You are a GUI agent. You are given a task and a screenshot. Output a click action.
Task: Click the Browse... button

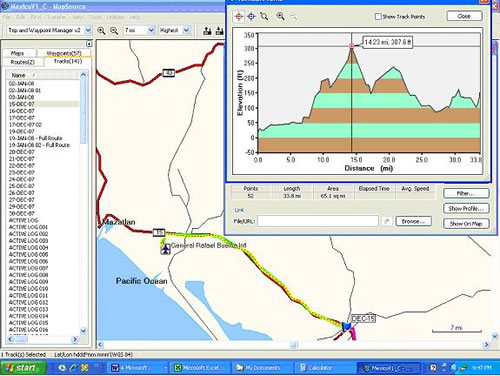coord(413,221)
